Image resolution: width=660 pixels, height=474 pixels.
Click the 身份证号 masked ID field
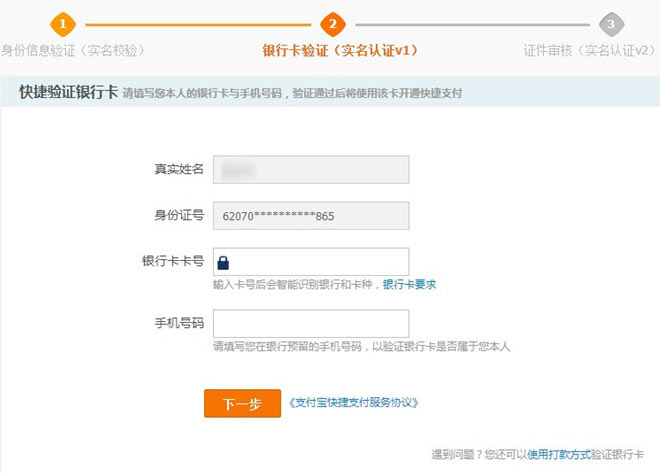pos(311,216)
